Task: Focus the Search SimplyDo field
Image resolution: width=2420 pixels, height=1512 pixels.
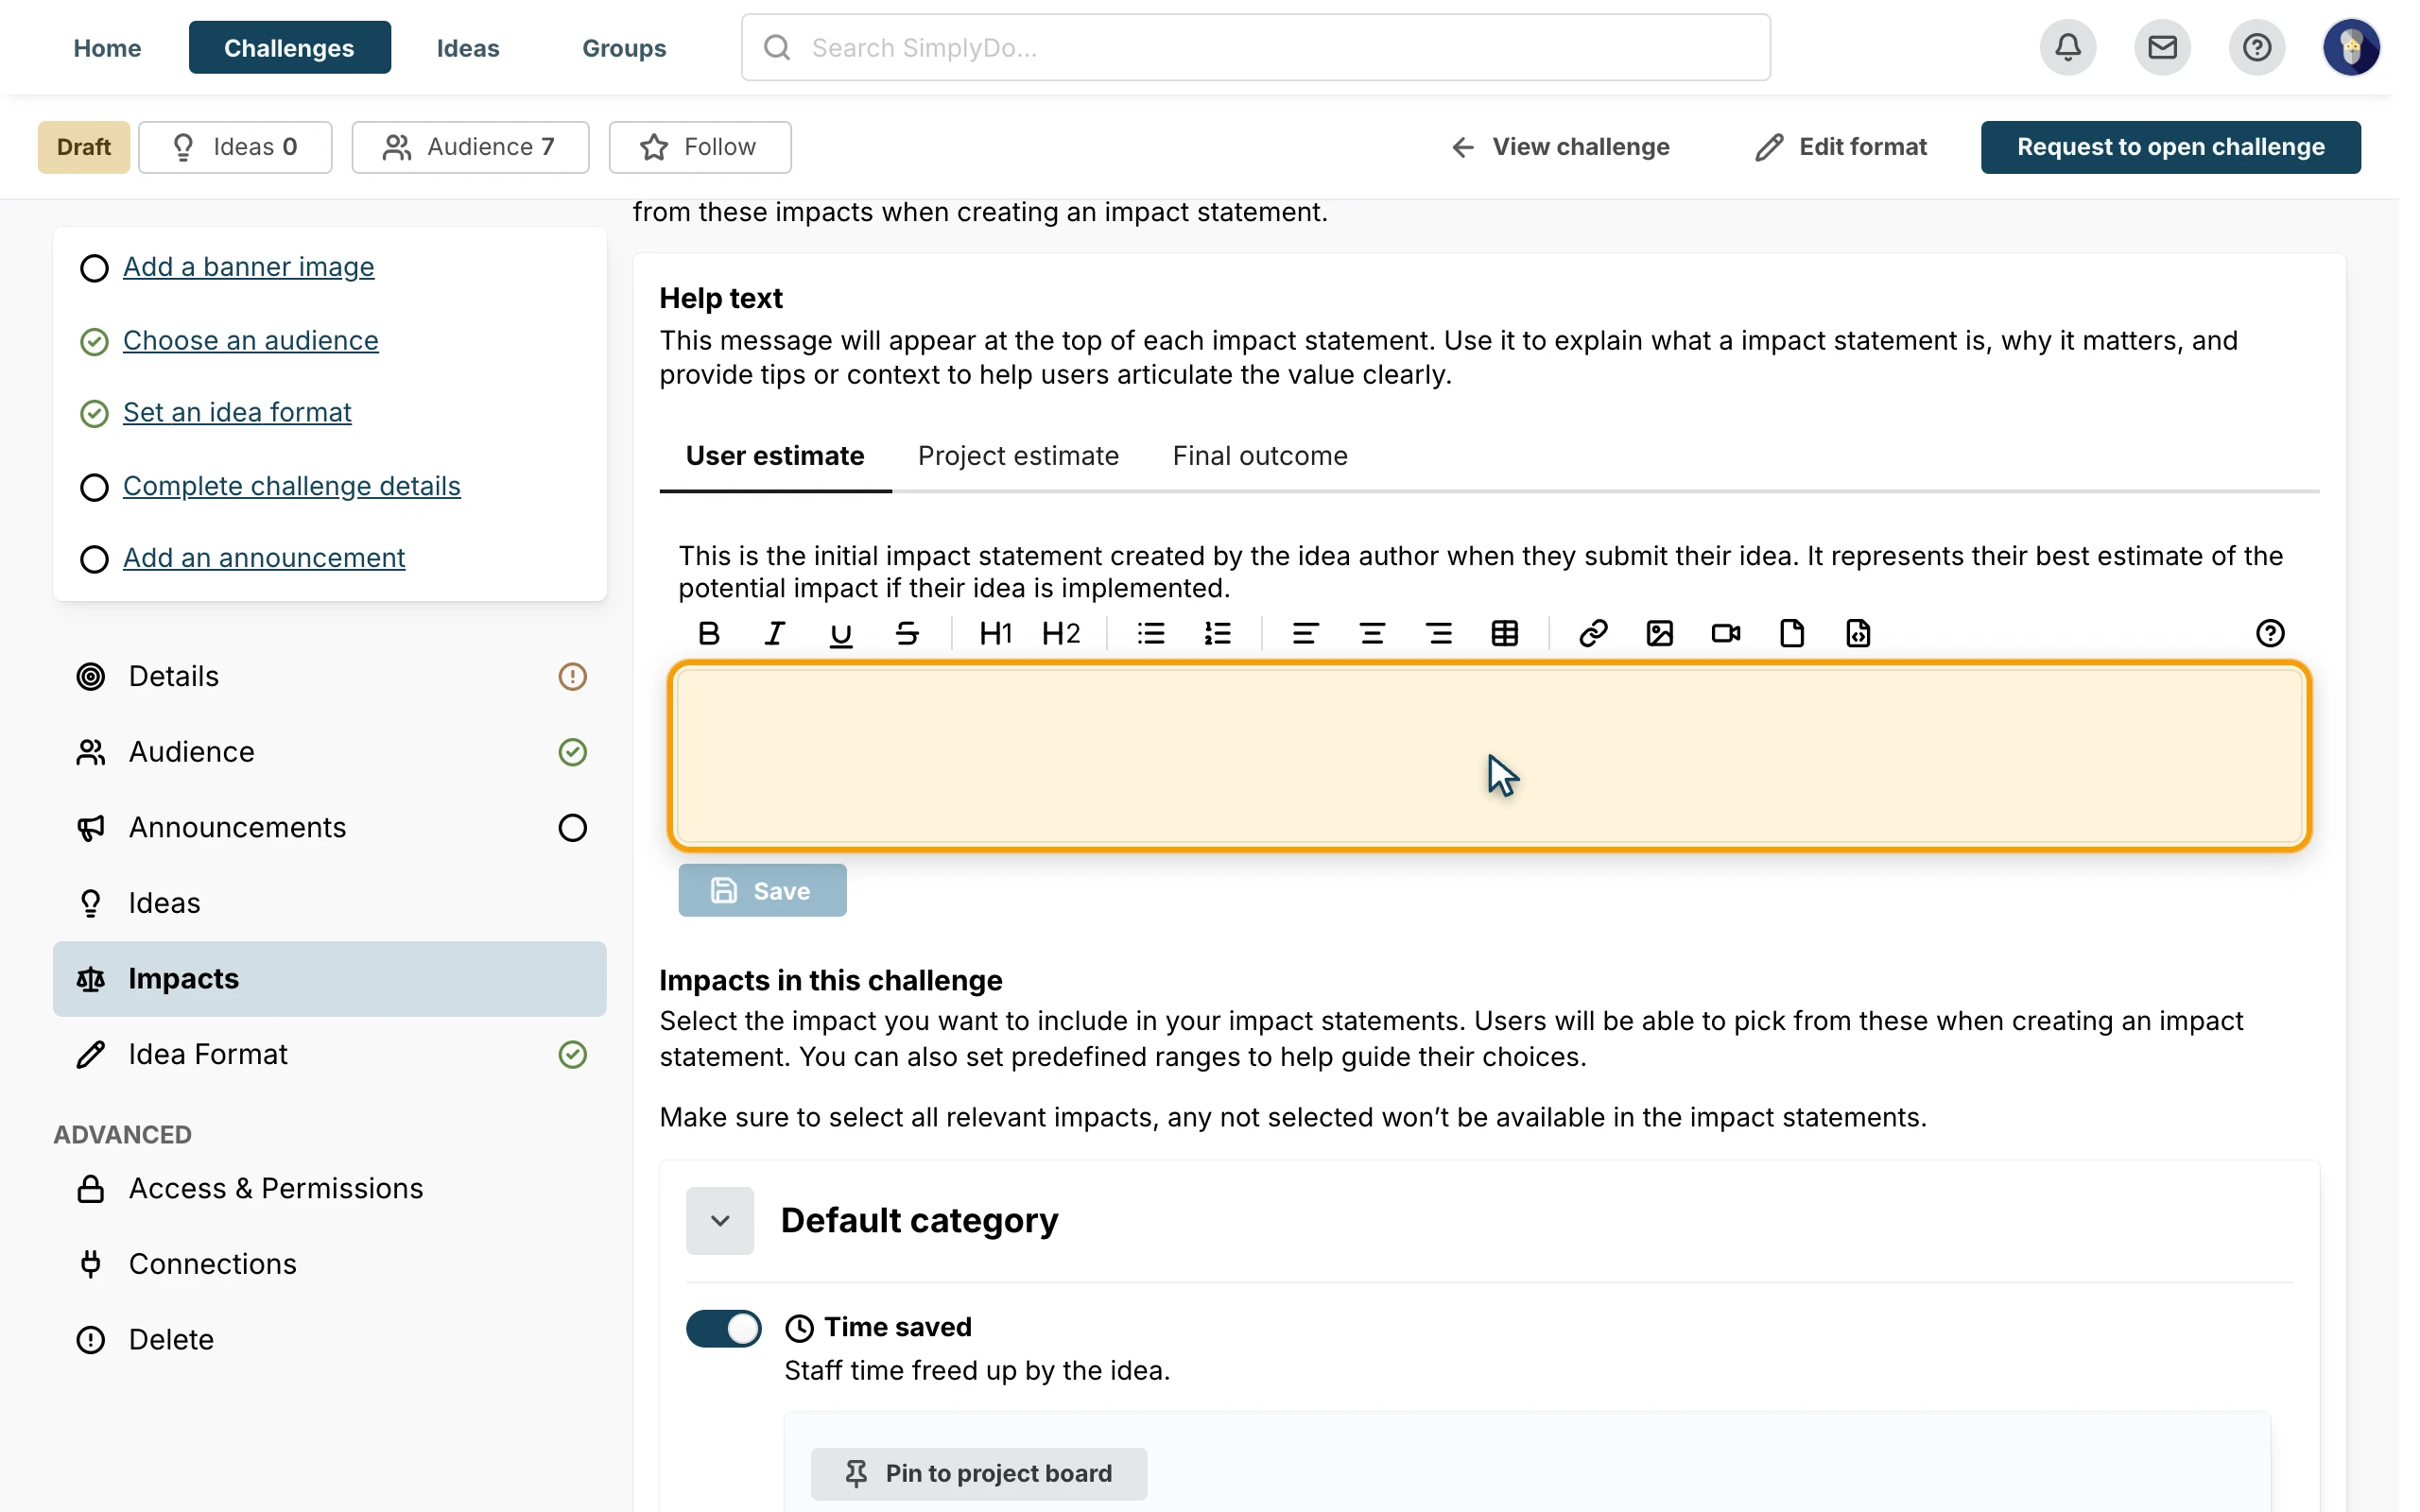Action: coord(1256,47)
